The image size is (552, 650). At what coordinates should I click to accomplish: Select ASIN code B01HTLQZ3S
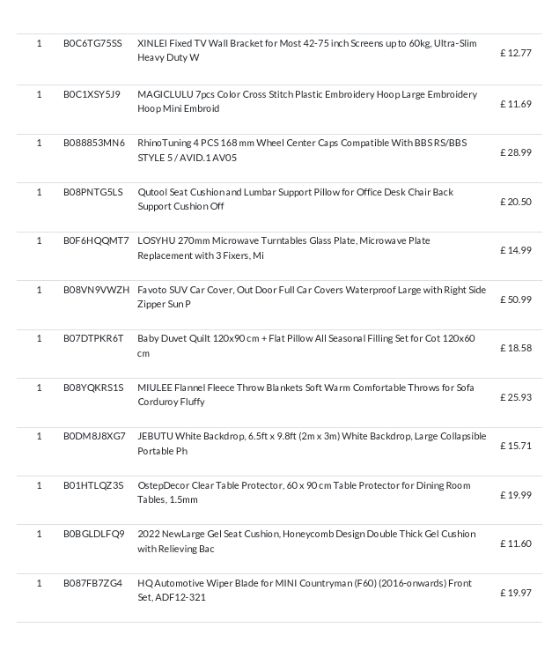tap(93, 485)
